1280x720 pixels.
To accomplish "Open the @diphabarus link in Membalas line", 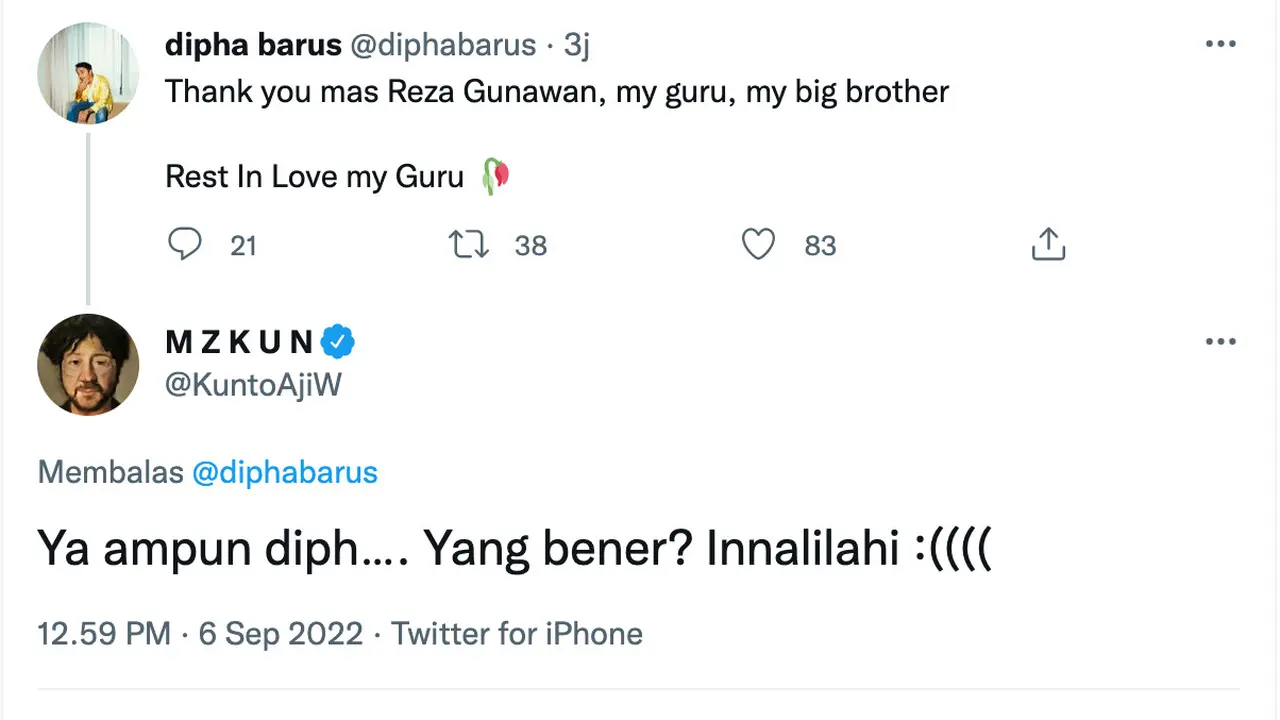I will [285, 472].
